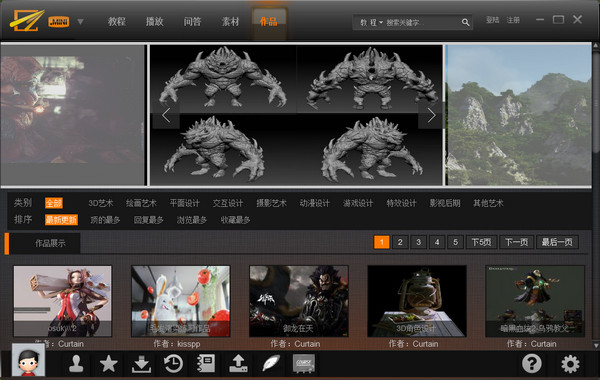This screenshot has width=600, height=380.
Task: Open the notebook icon
Action: (x=206, y=364)
